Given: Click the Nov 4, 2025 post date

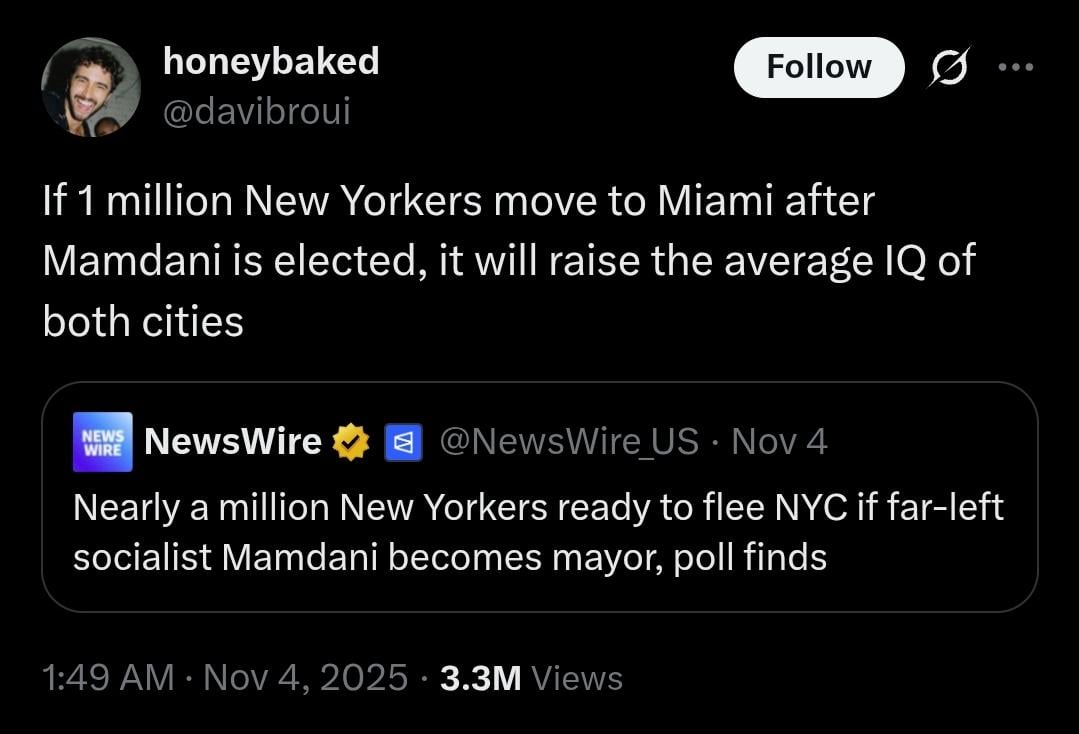Looking at the screenshot, I should pos(305,678).
